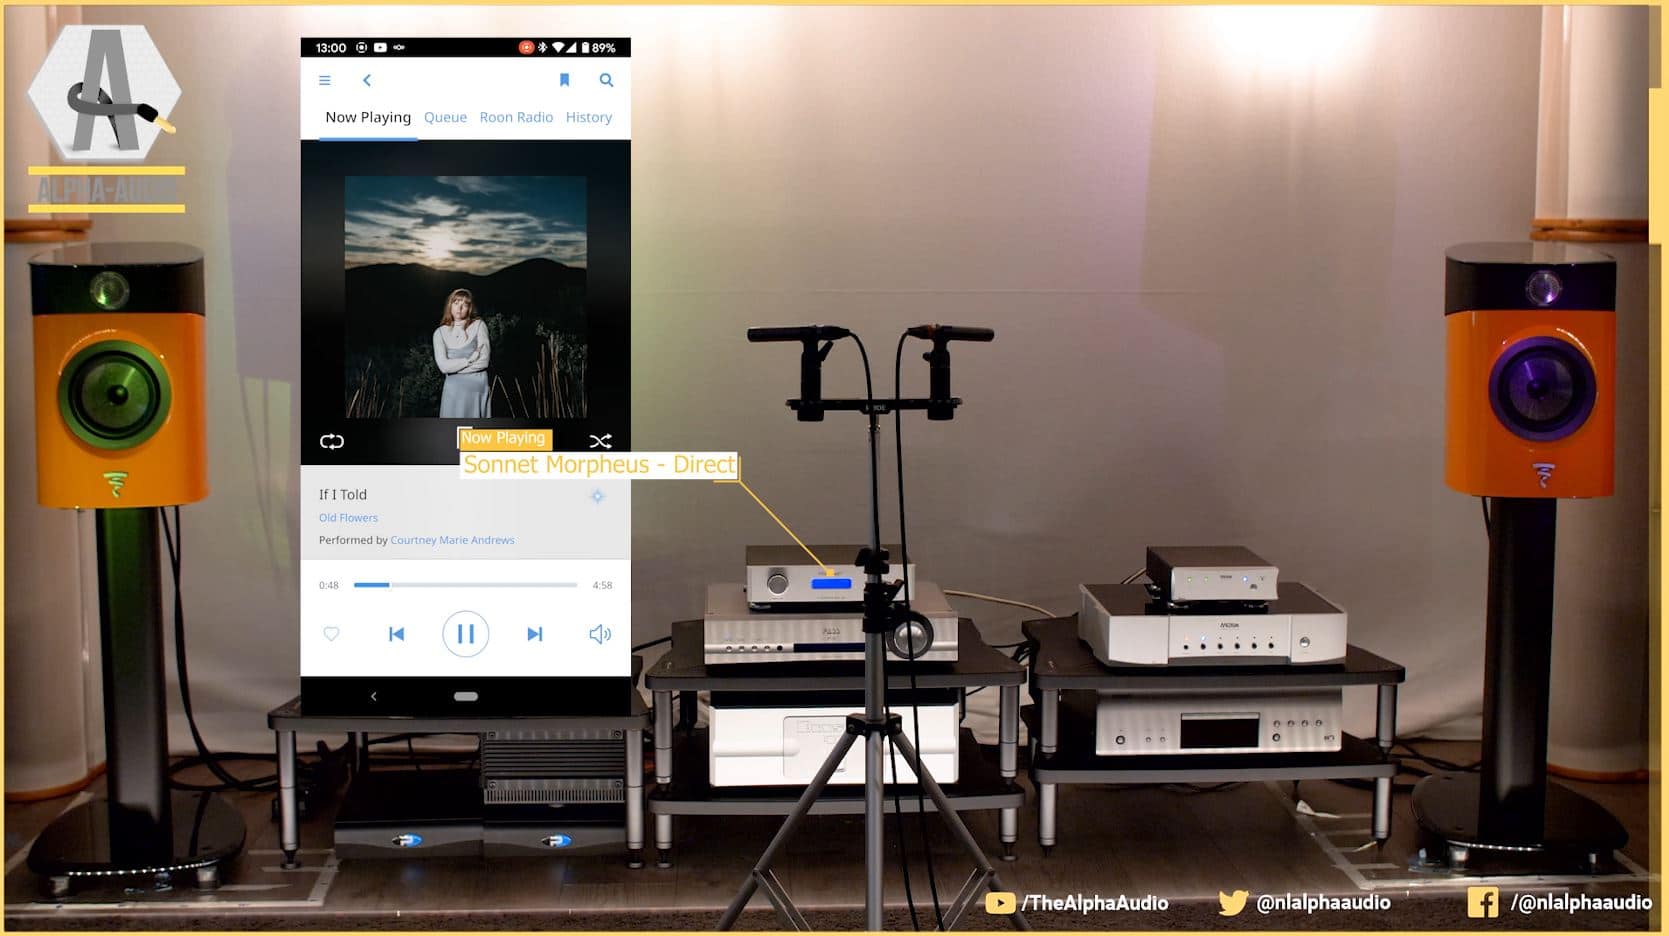
Task: Skip to the next track
Action: coord(534,633)
